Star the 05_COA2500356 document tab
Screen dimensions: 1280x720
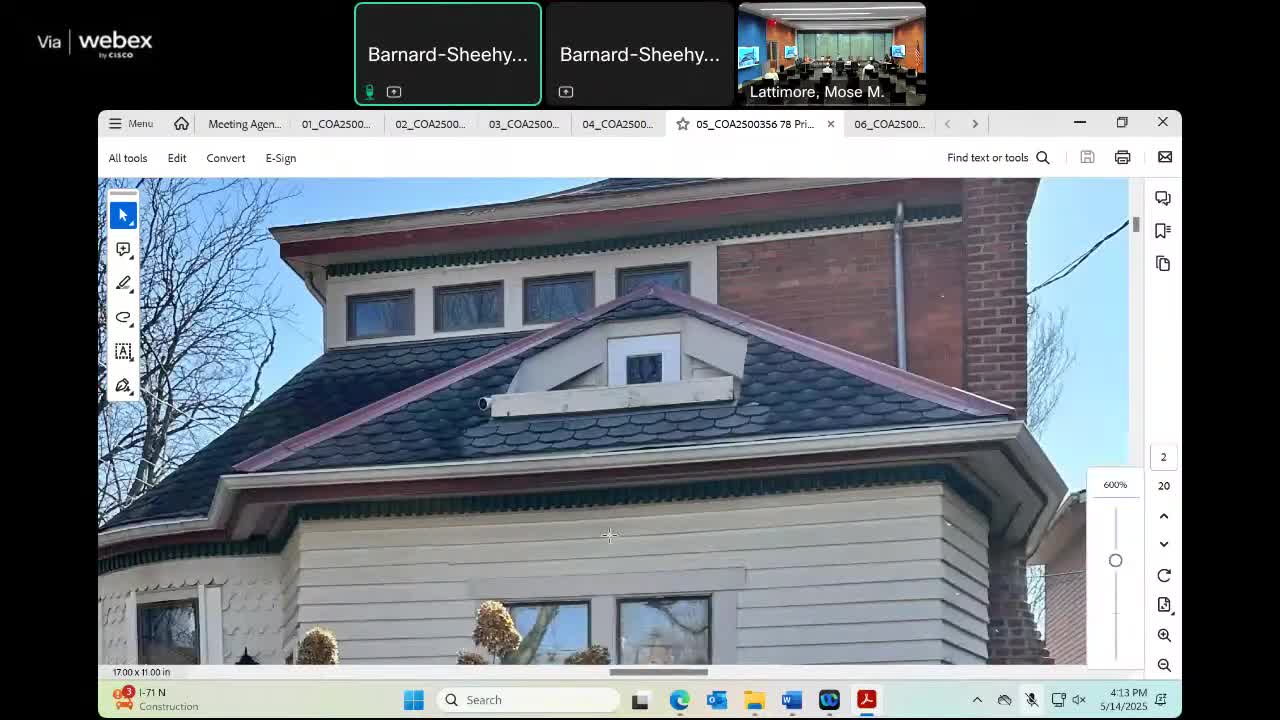683,124
